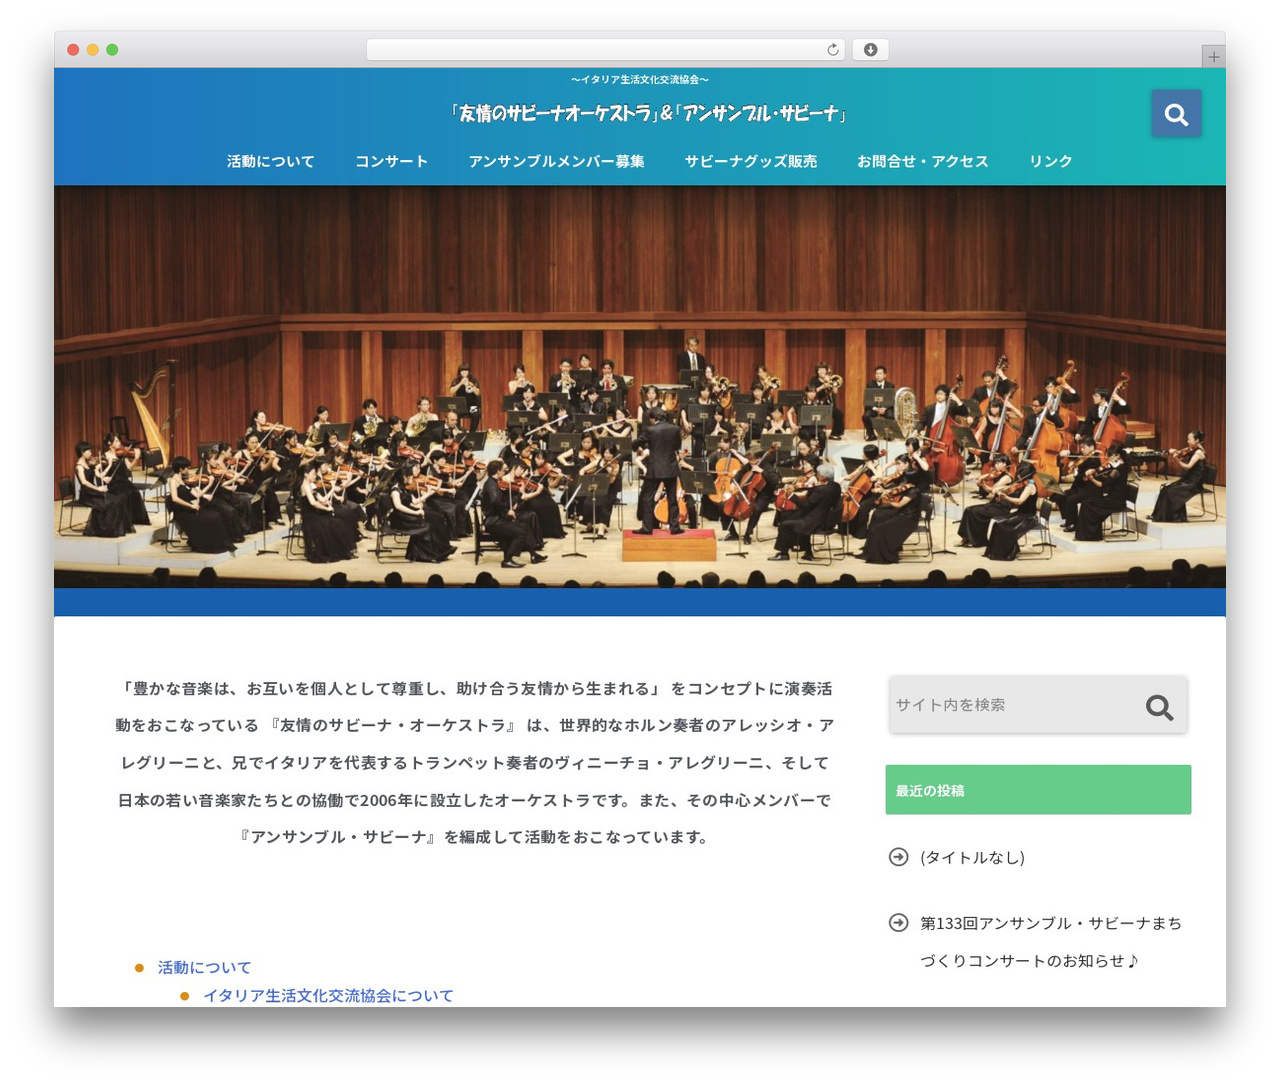The height and width of the screenshot is (1084, 1280).
Task: Click the browser address bar
Action: pos(605,50)
